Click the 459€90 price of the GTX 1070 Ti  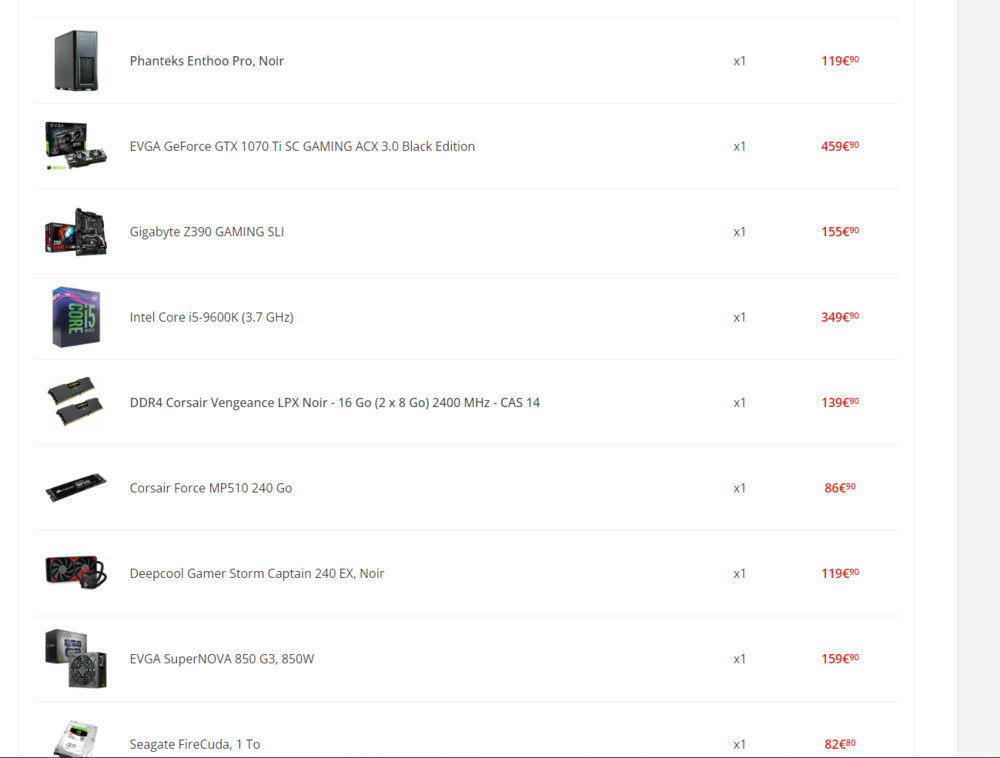pyautogui.click(x=839, y=146)
